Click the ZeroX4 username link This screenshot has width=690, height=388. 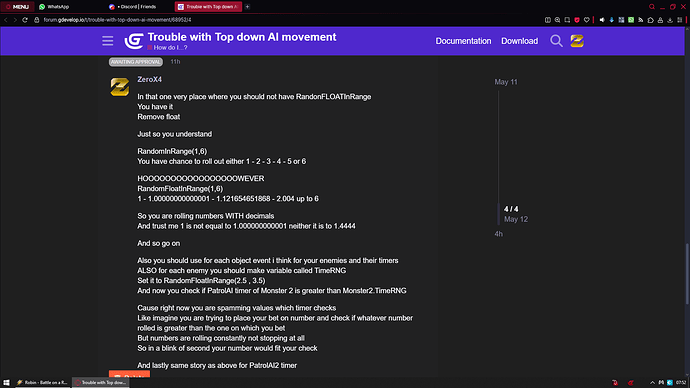[150, 79]
